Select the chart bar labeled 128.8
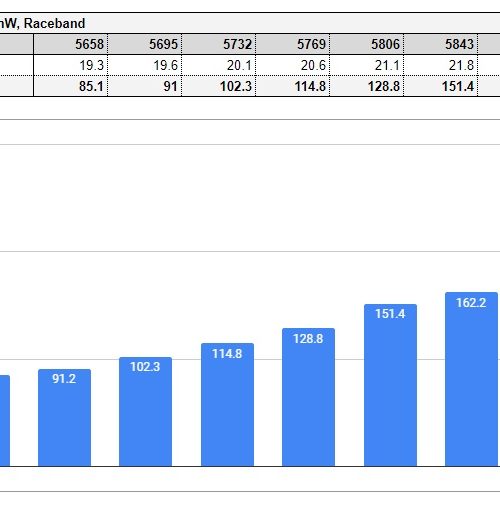This screenshot has width=500, height=505. 308,397
